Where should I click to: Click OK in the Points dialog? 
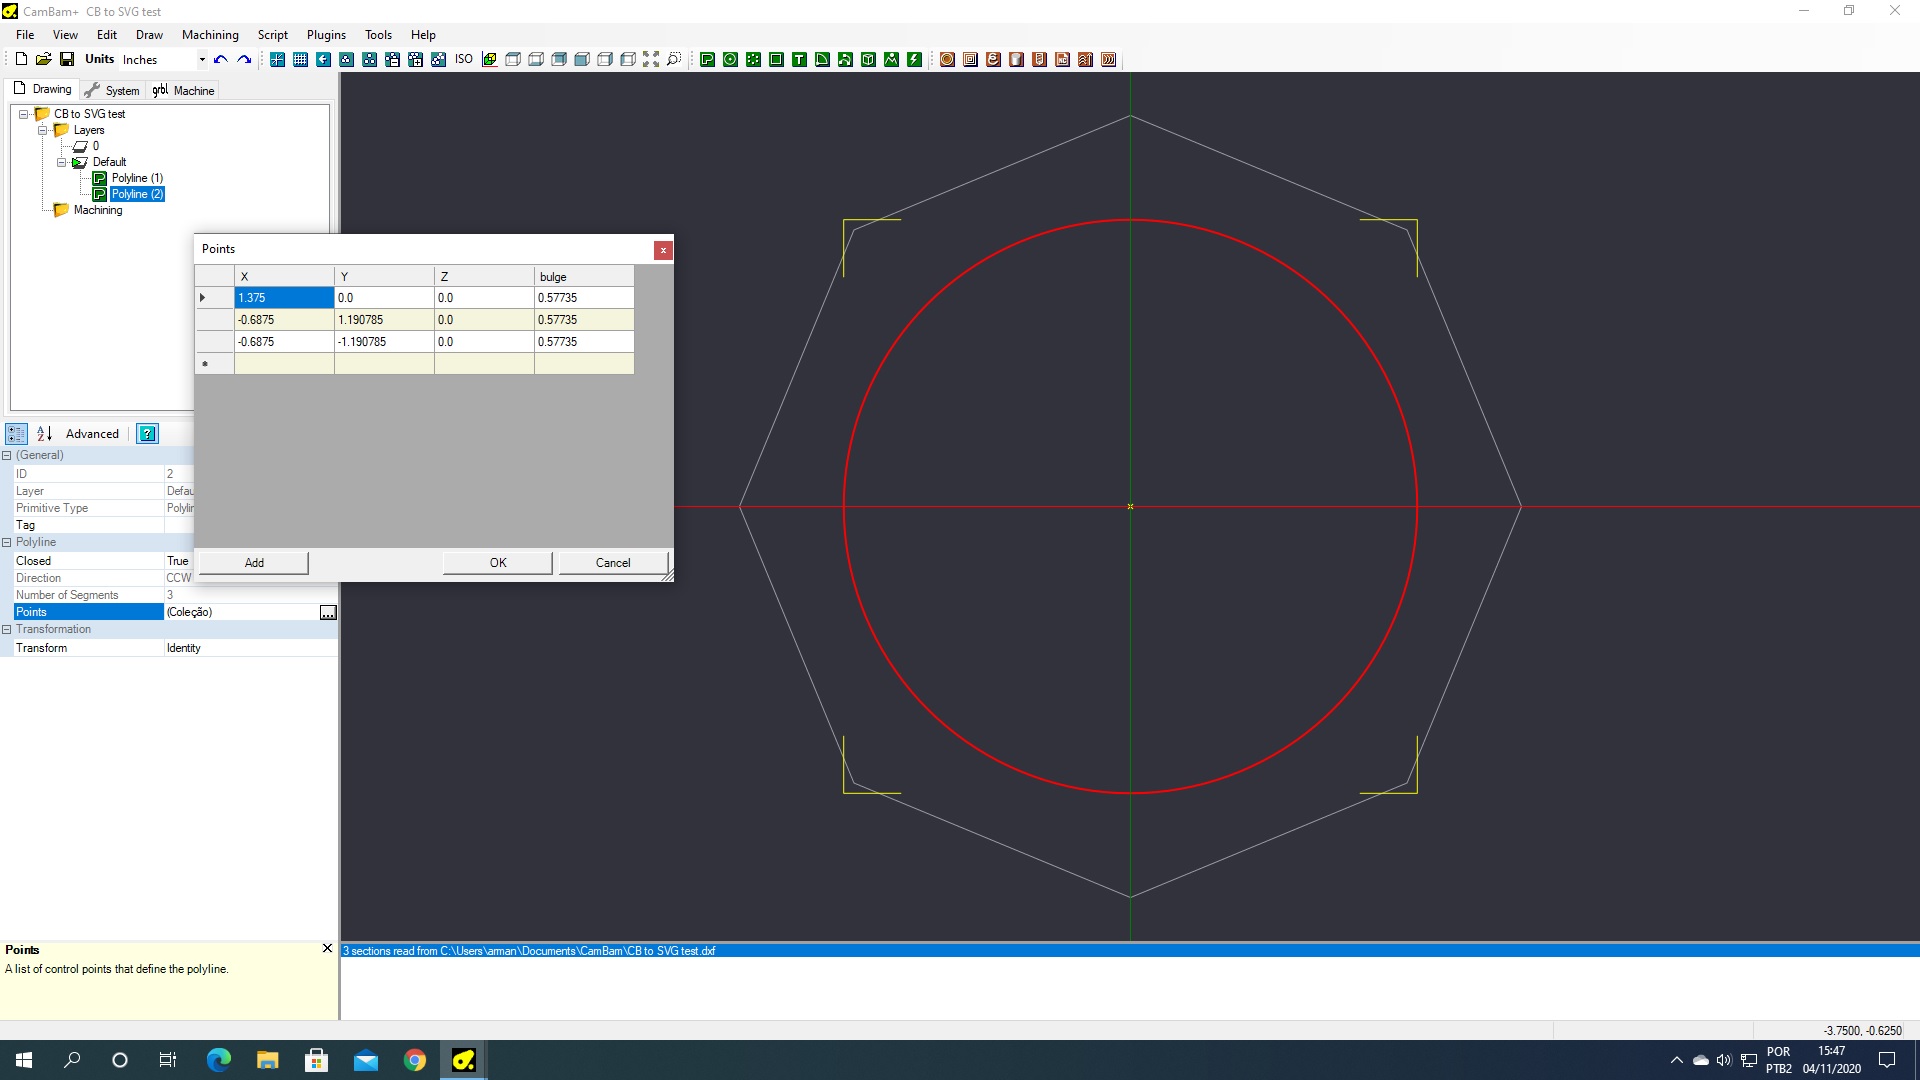pos(498,562)
